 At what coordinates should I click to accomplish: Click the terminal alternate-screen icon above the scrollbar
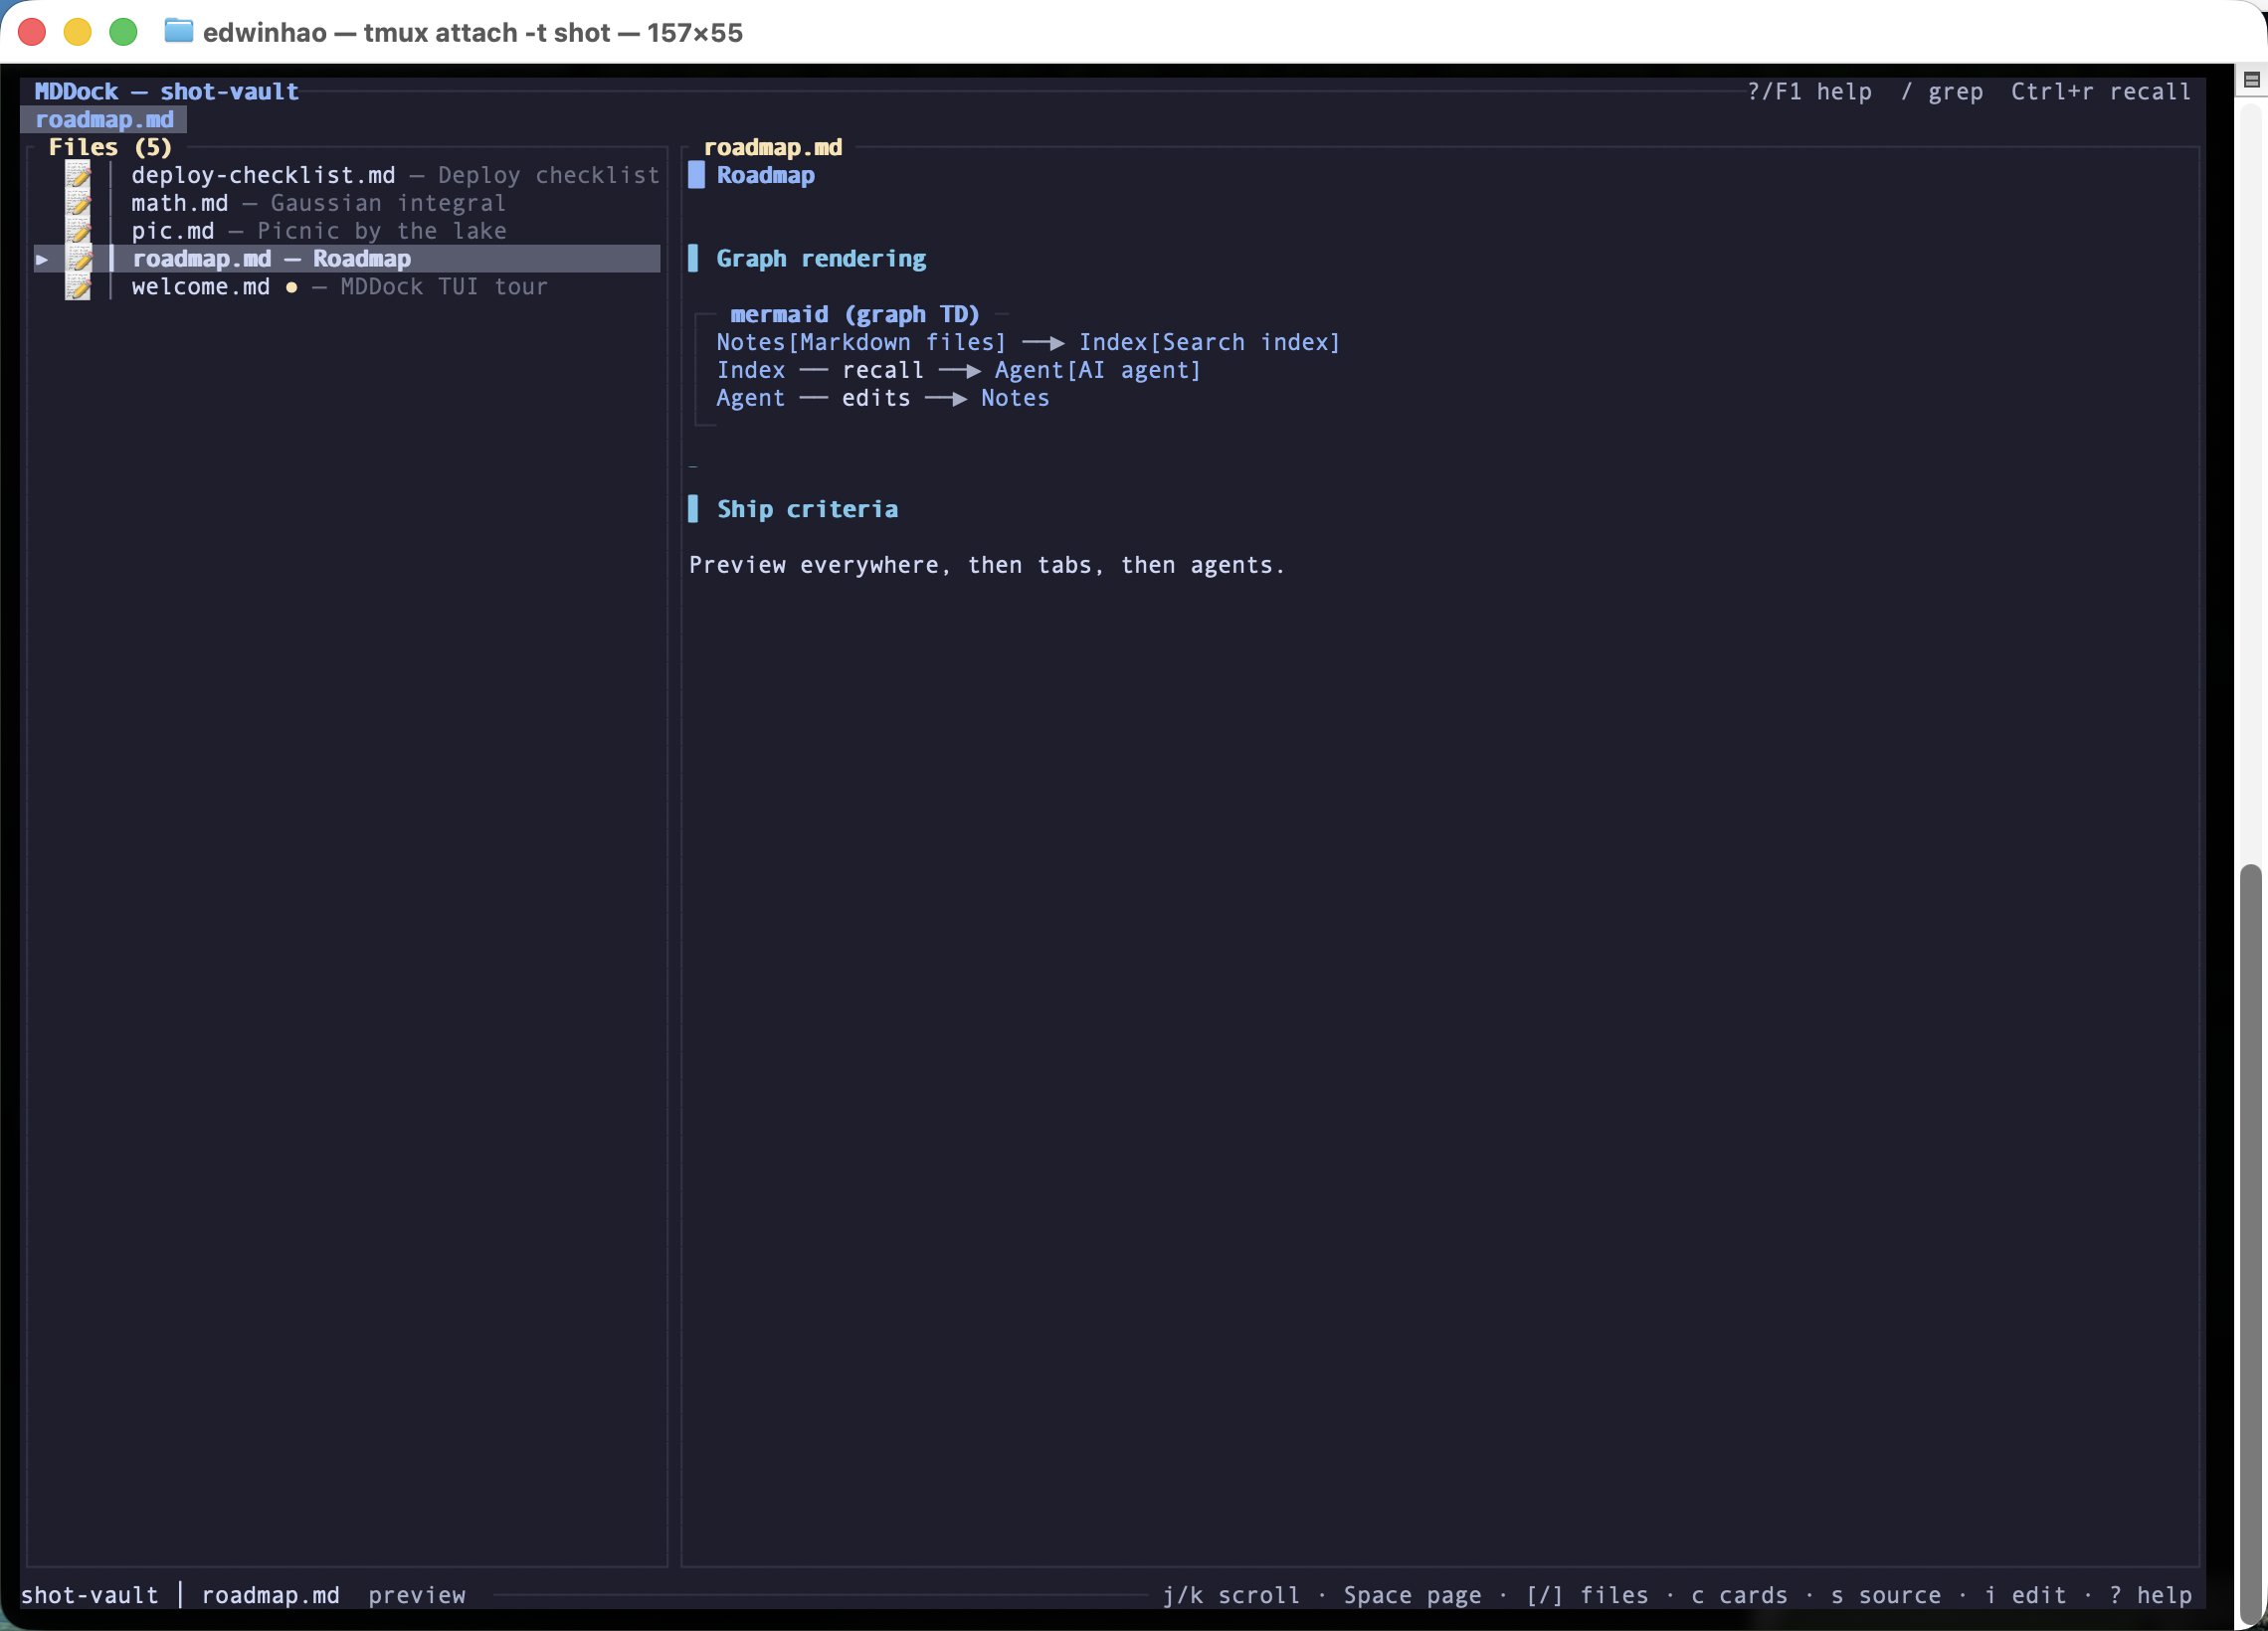pyautogui.click(x=2251, y=80)
